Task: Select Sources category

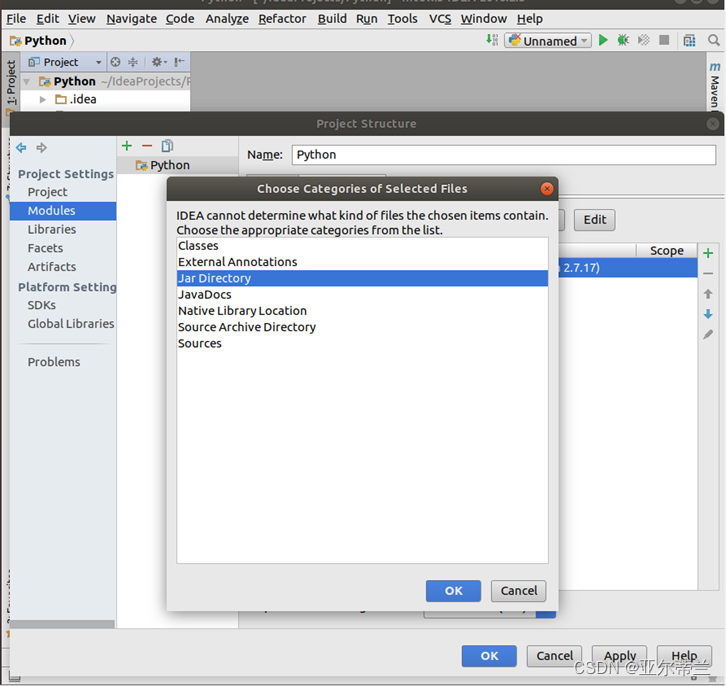Action: pos(363,343)
